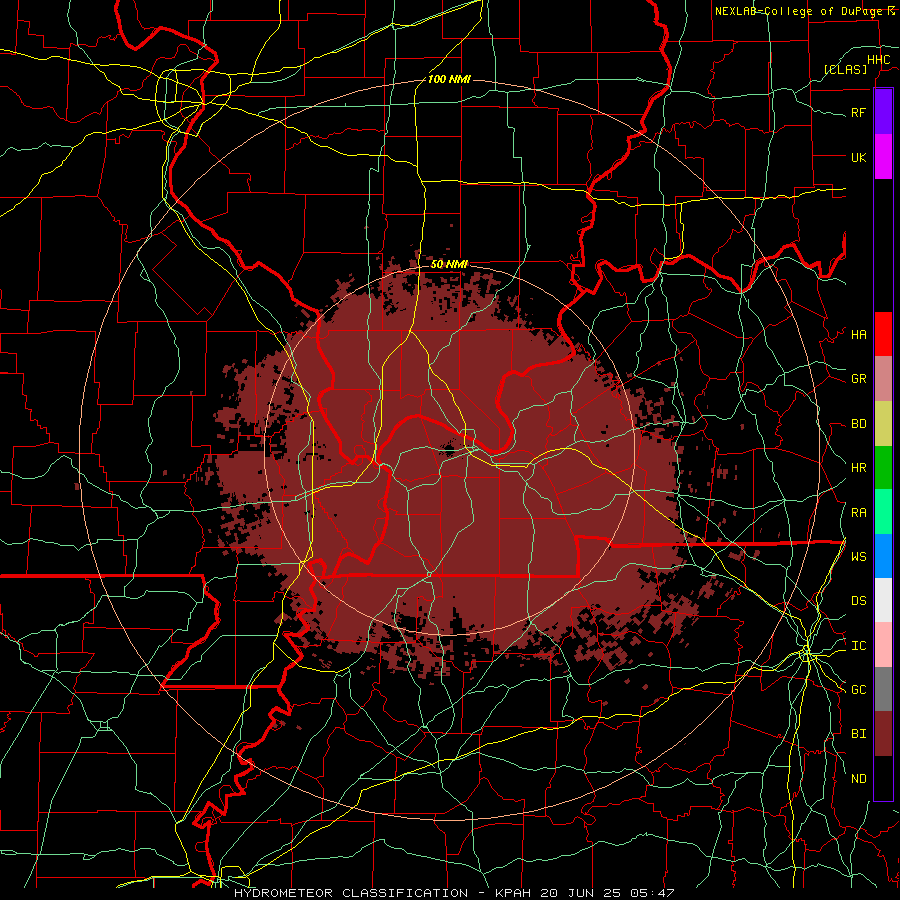
Task: Click the 100 NMI range ring label
Action: [x=449, y=79]
